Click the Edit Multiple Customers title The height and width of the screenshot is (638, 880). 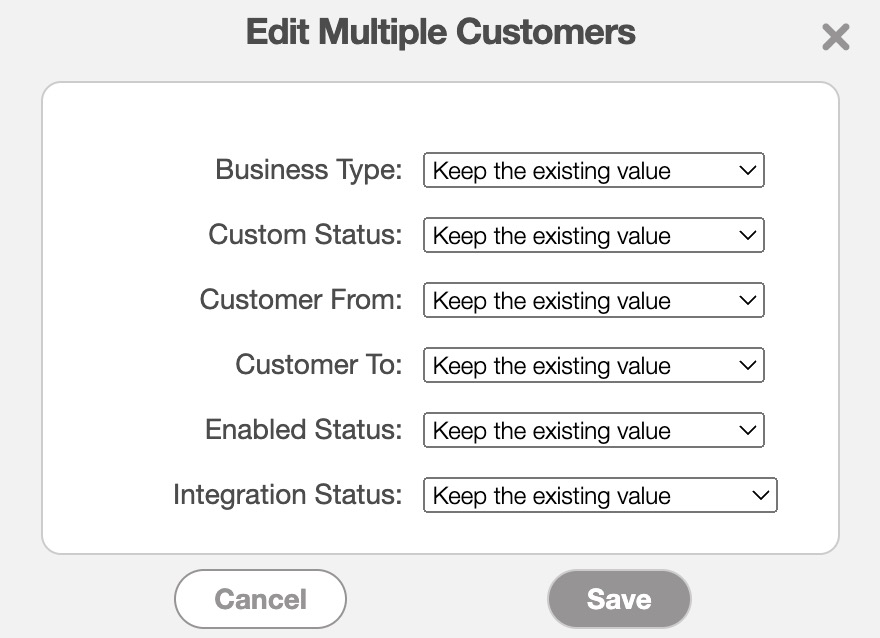440,32
